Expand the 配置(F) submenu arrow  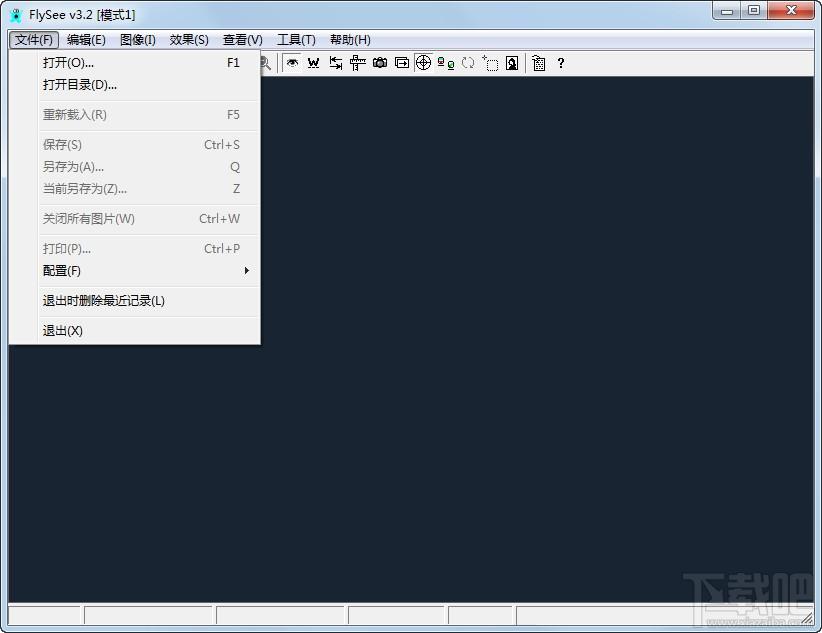click(246, 271)
